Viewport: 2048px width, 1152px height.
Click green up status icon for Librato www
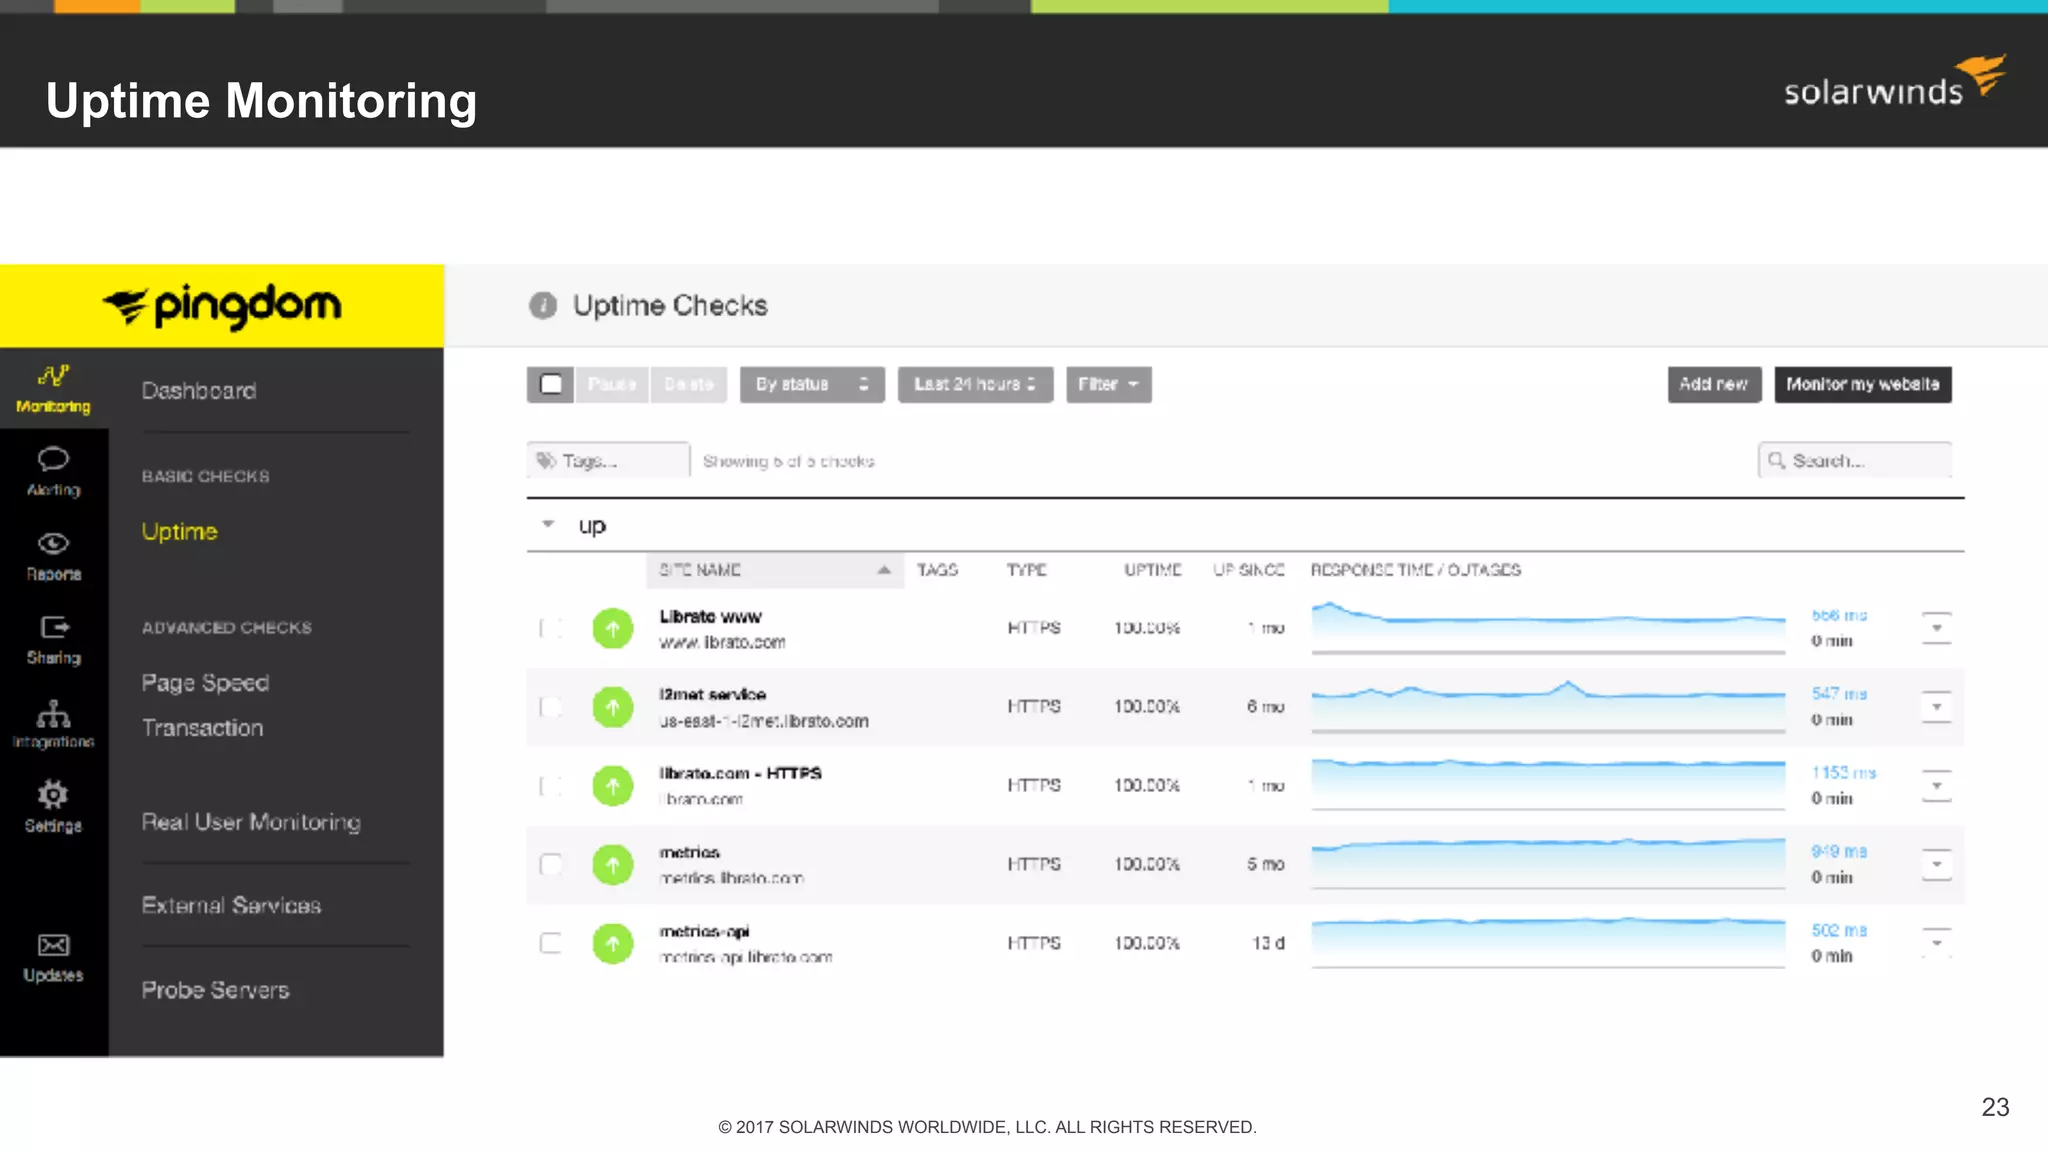point(613,628)
